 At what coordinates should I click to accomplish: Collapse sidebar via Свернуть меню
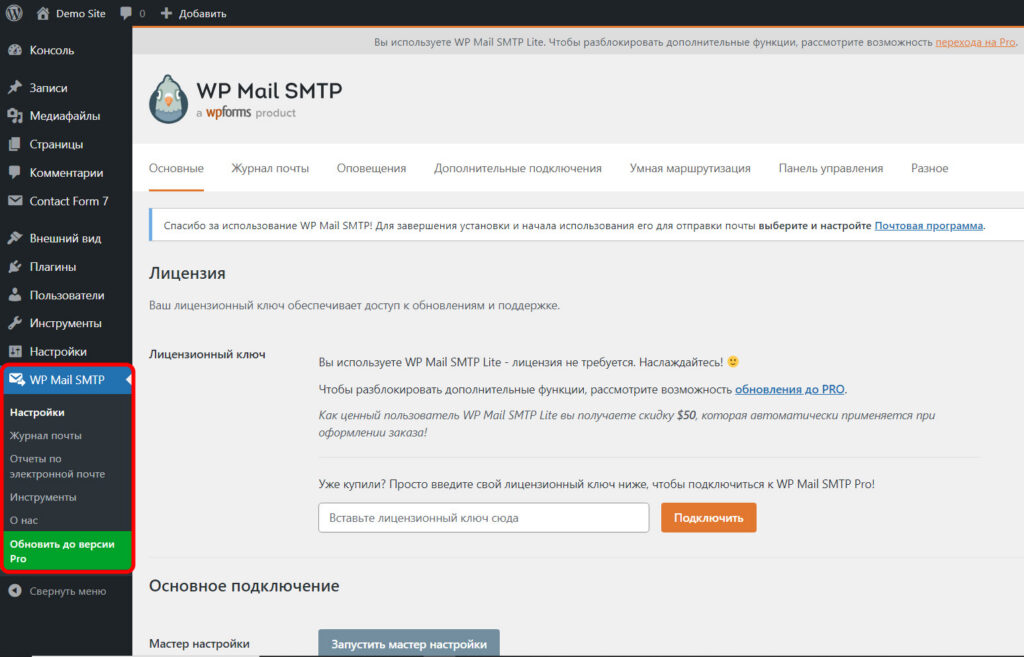click(x=67, y=591)
